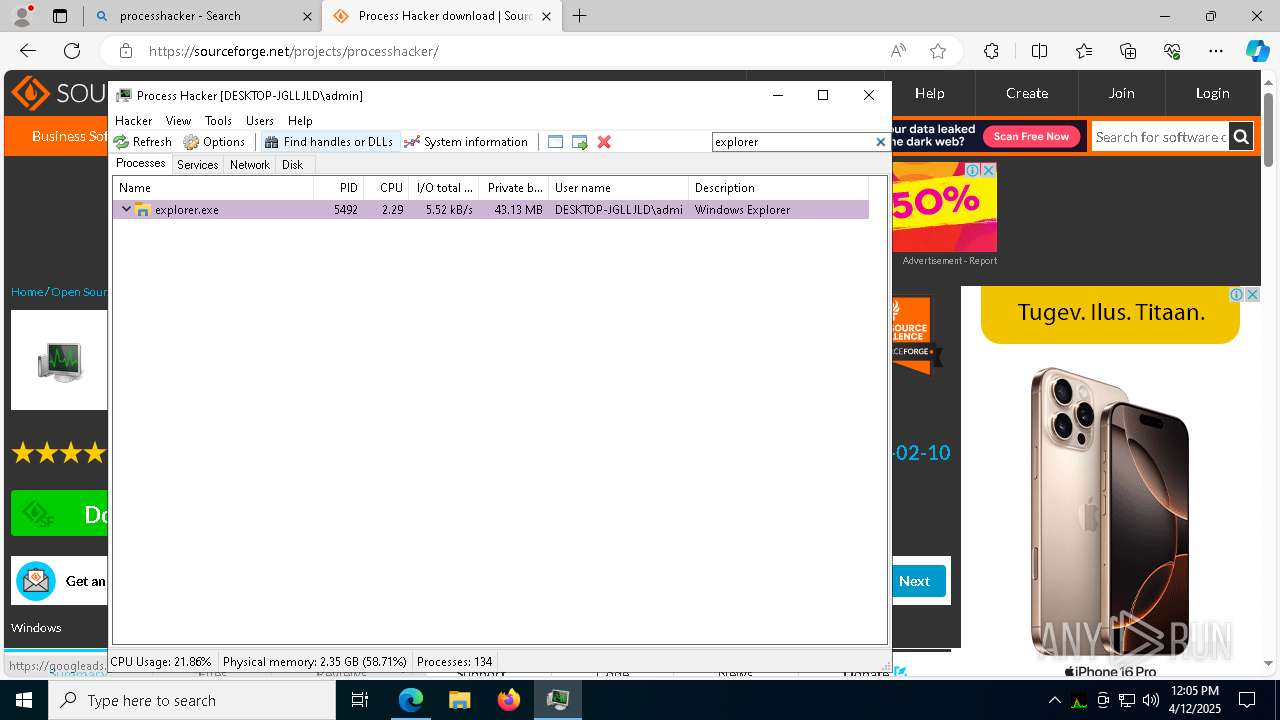
Task: Open the Copilot icon in Edge
Action: coord(1257,51)
